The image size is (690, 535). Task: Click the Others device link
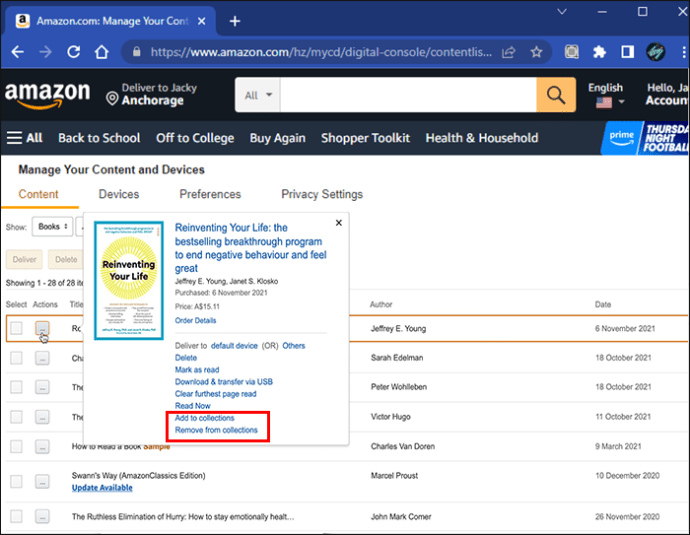(x=294, y=346)
